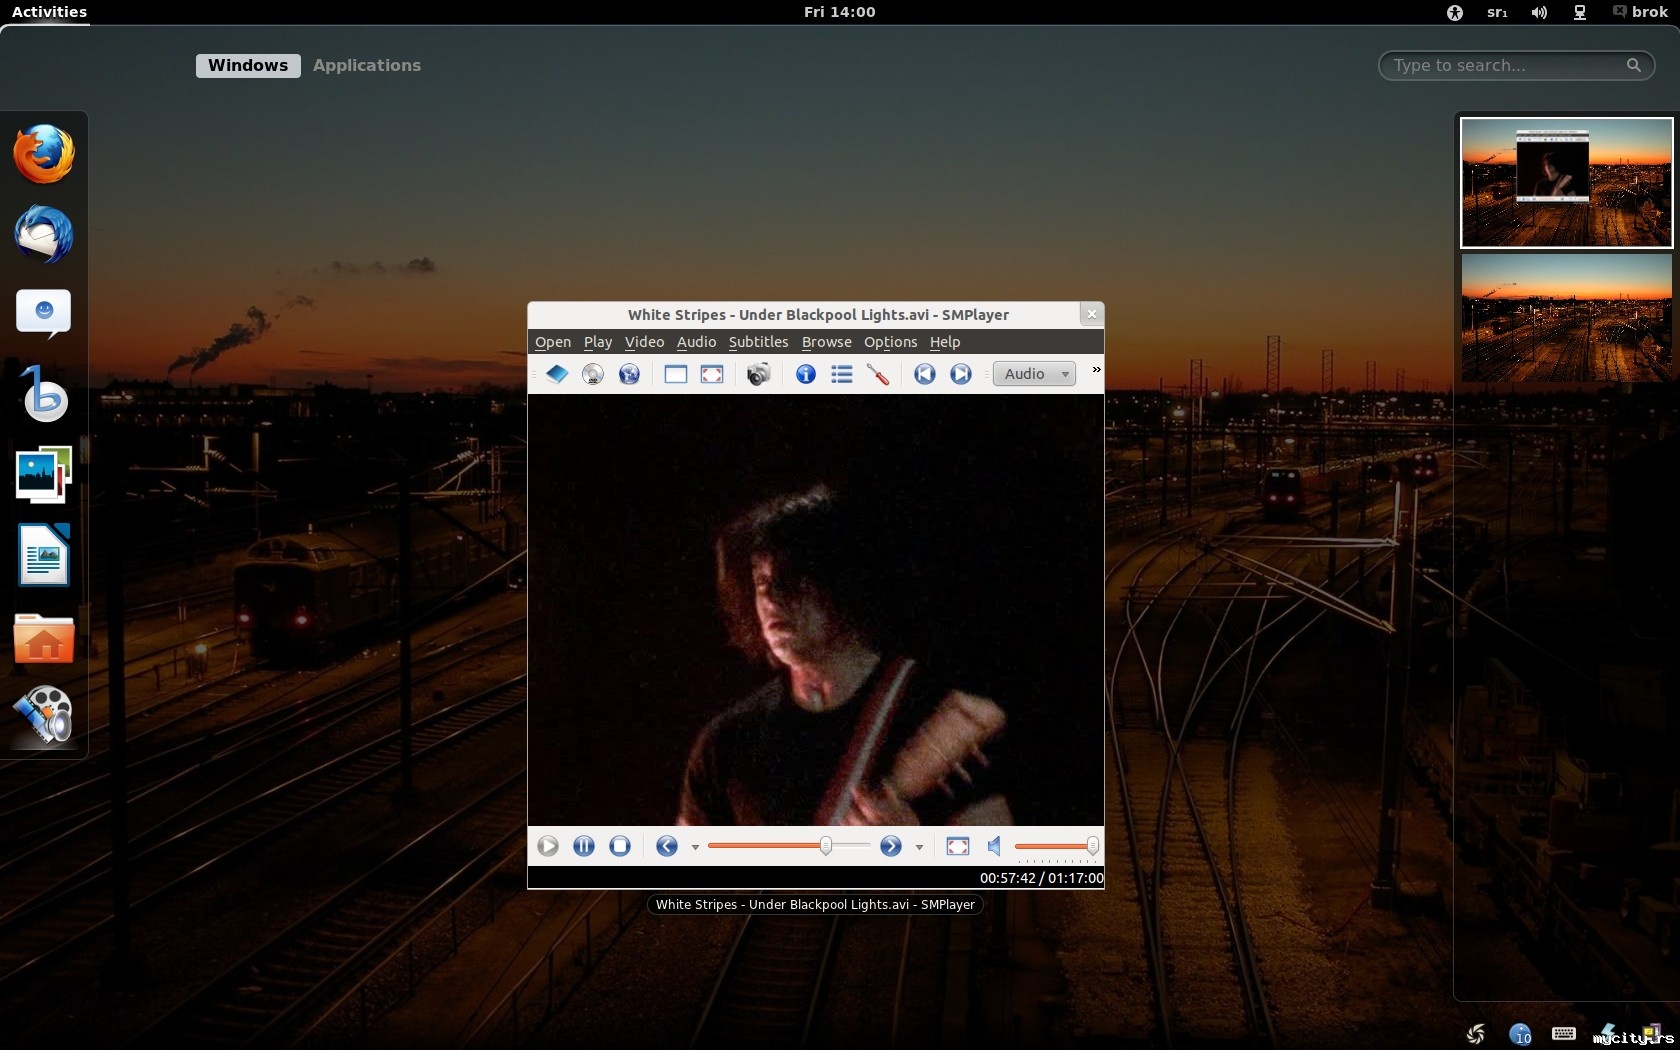Mute audio via the speaker icon

click(995, 846)
